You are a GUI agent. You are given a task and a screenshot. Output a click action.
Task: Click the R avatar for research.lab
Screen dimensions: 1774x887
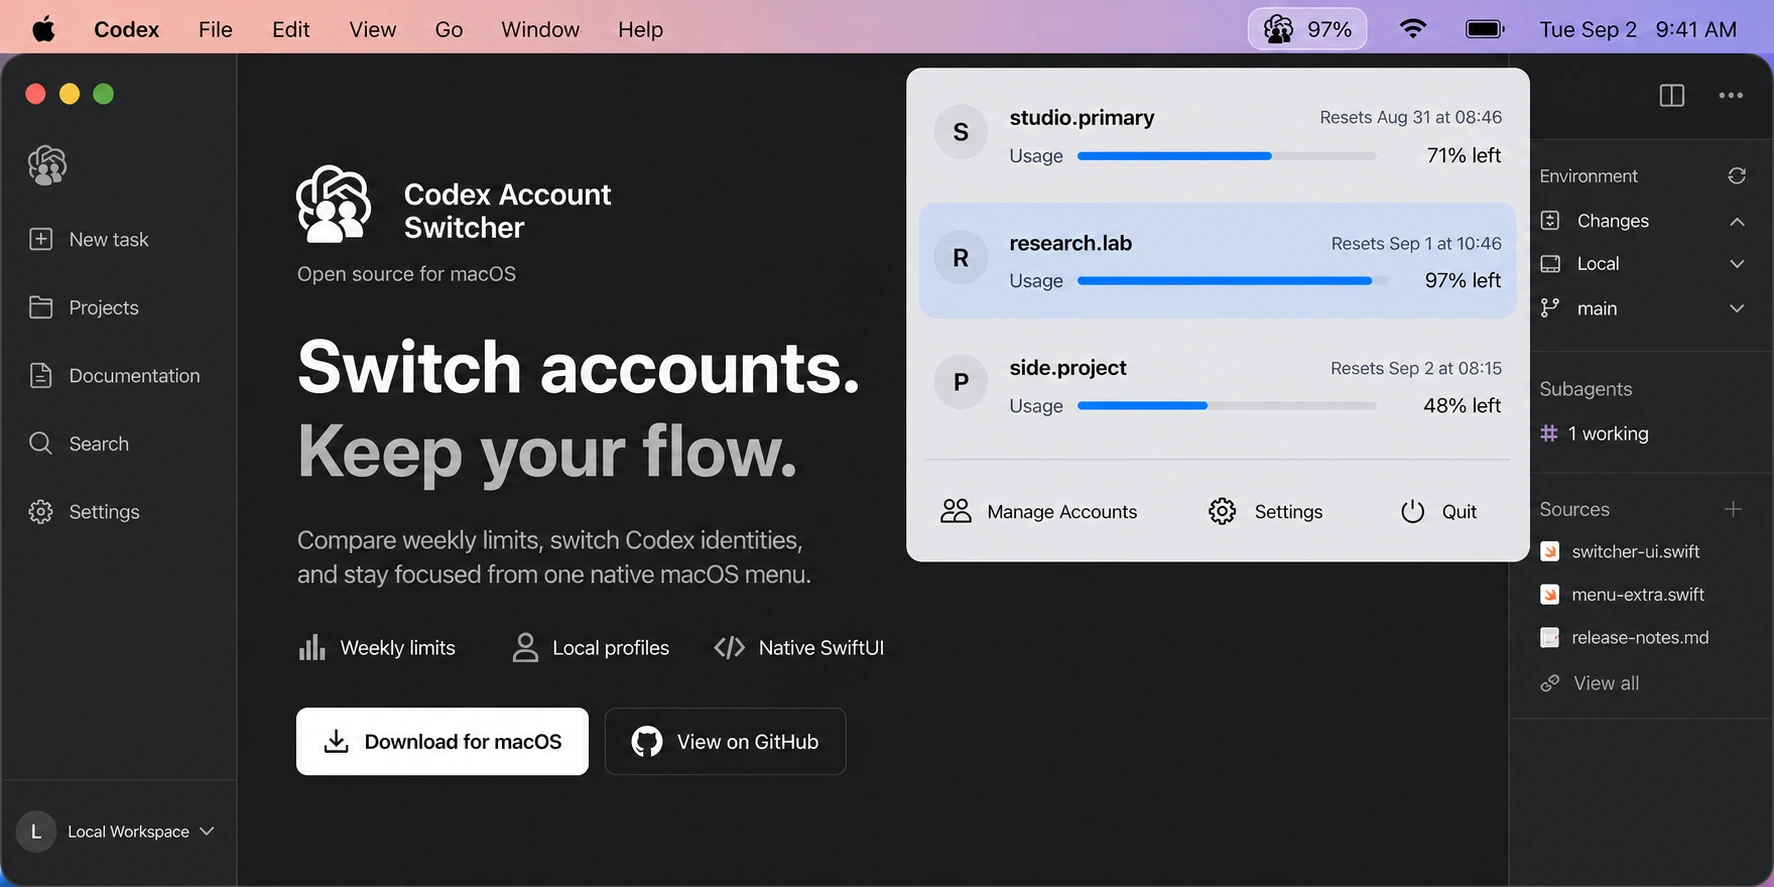[x=961, y=258]
